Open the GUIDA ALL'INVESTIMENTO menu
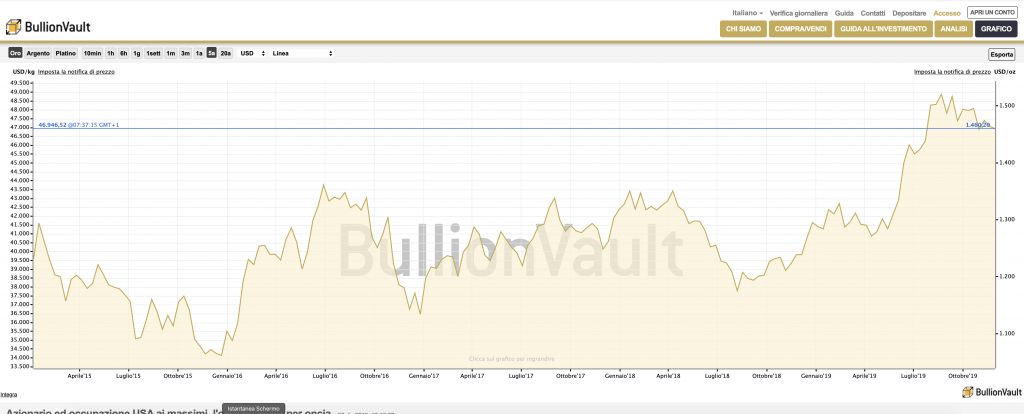The width and height of the screenshot is (1024, 414). tap(883, 29)
